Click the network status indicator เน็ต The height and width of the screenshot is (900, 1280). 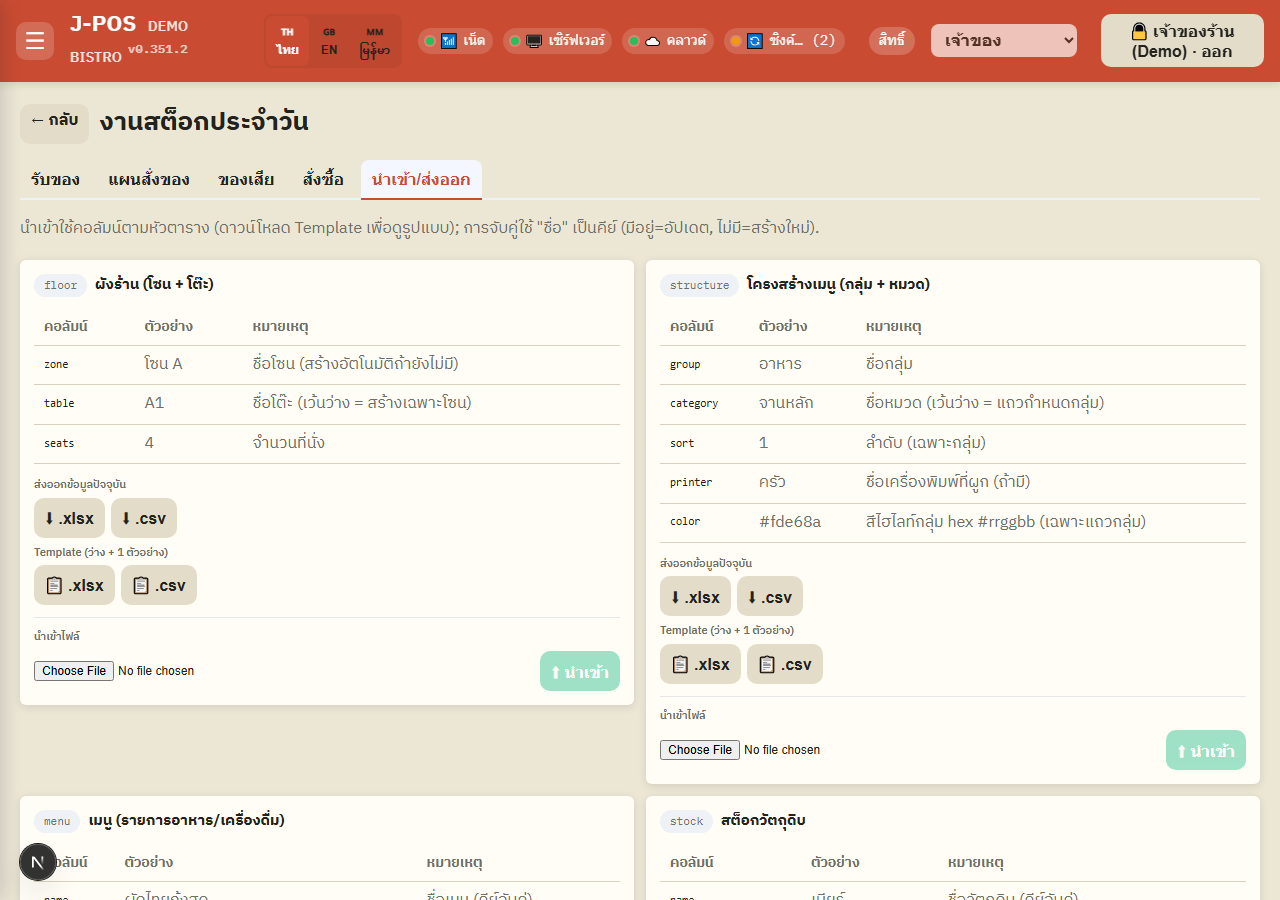point(455,41)
